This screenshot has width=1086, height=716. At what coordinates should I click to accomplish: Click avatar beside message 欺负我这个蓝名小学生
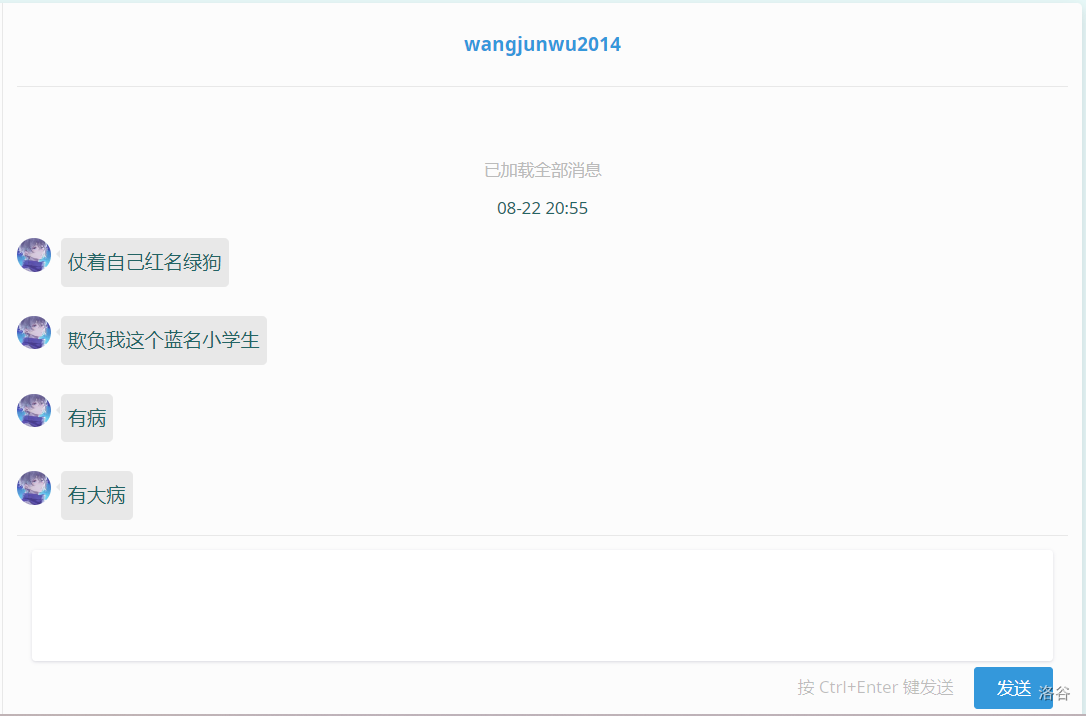(34, 333)
